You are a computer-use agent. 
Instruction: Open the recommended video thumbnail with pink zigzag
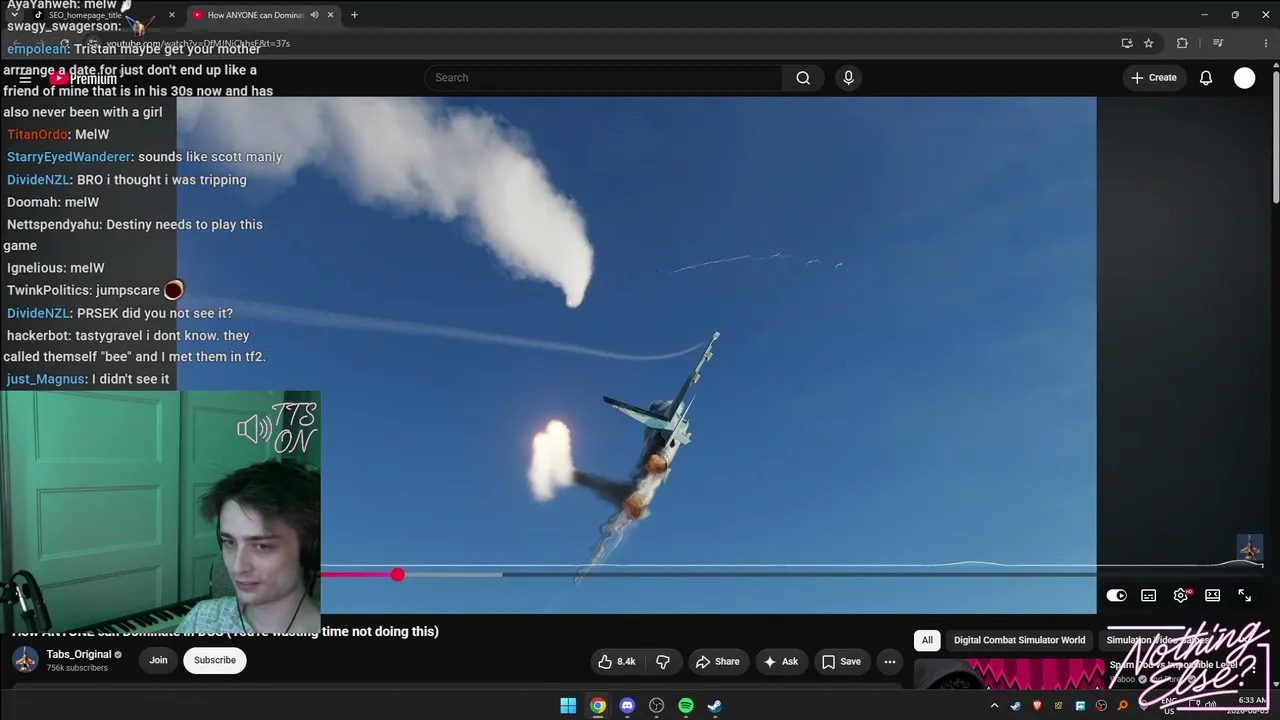[x=1009, y=675]
